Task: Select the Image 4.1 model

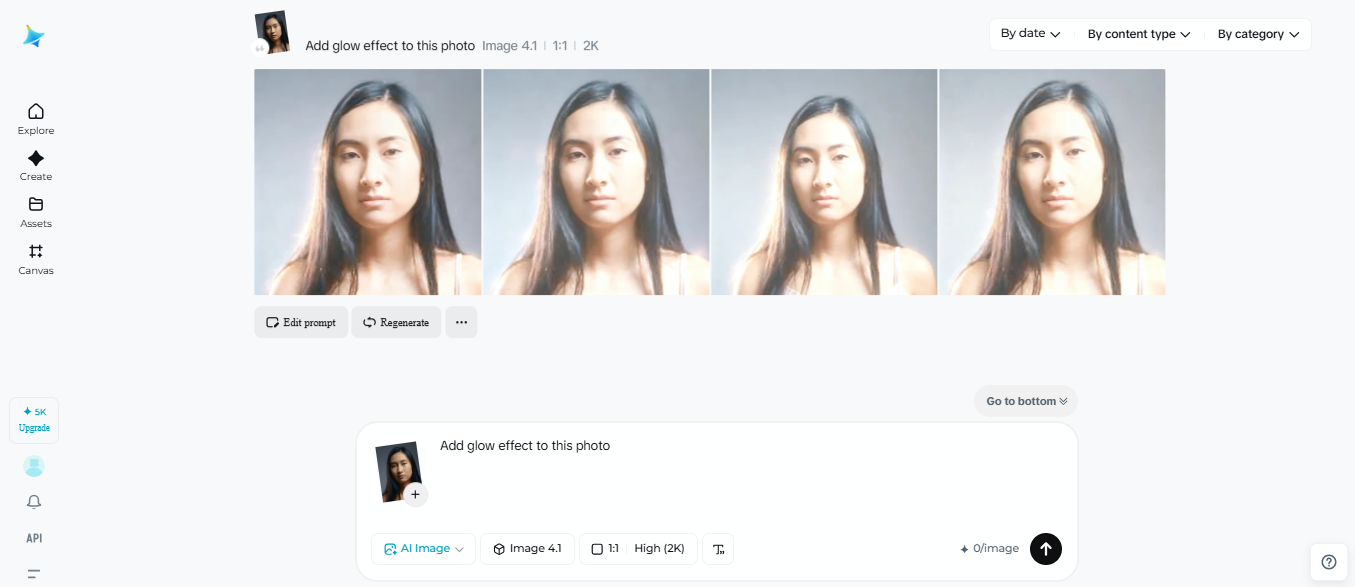Action: [527, 548]
